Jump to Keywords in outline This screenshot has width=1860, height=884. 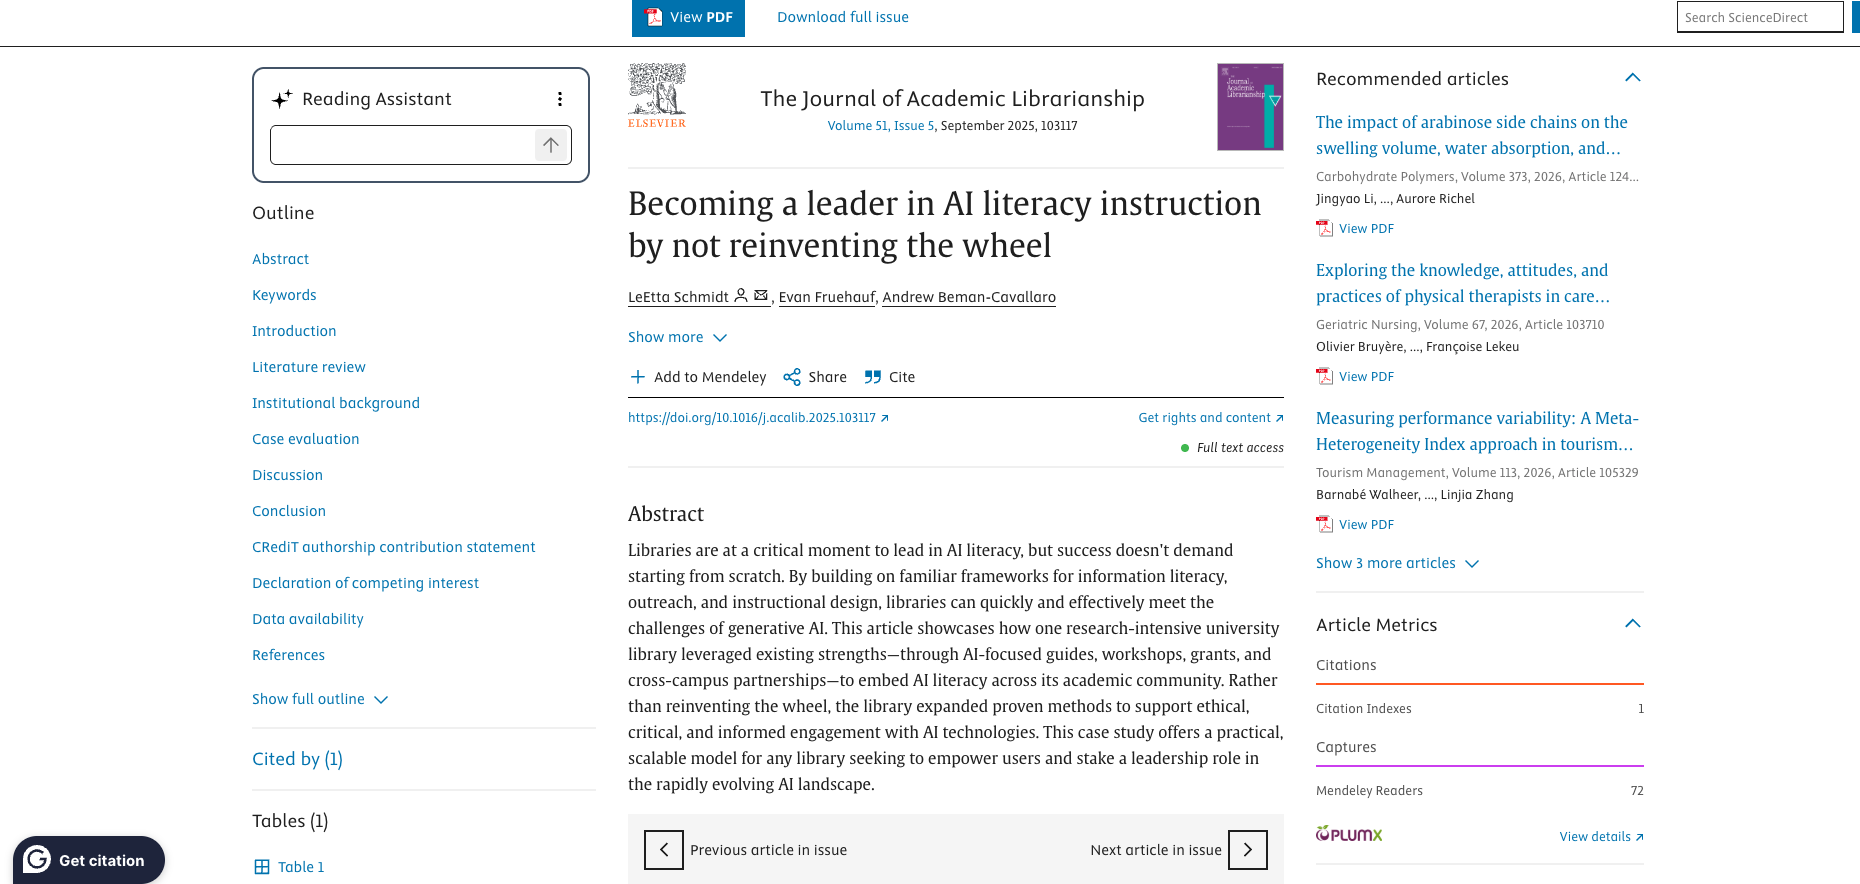pos(284,295)
